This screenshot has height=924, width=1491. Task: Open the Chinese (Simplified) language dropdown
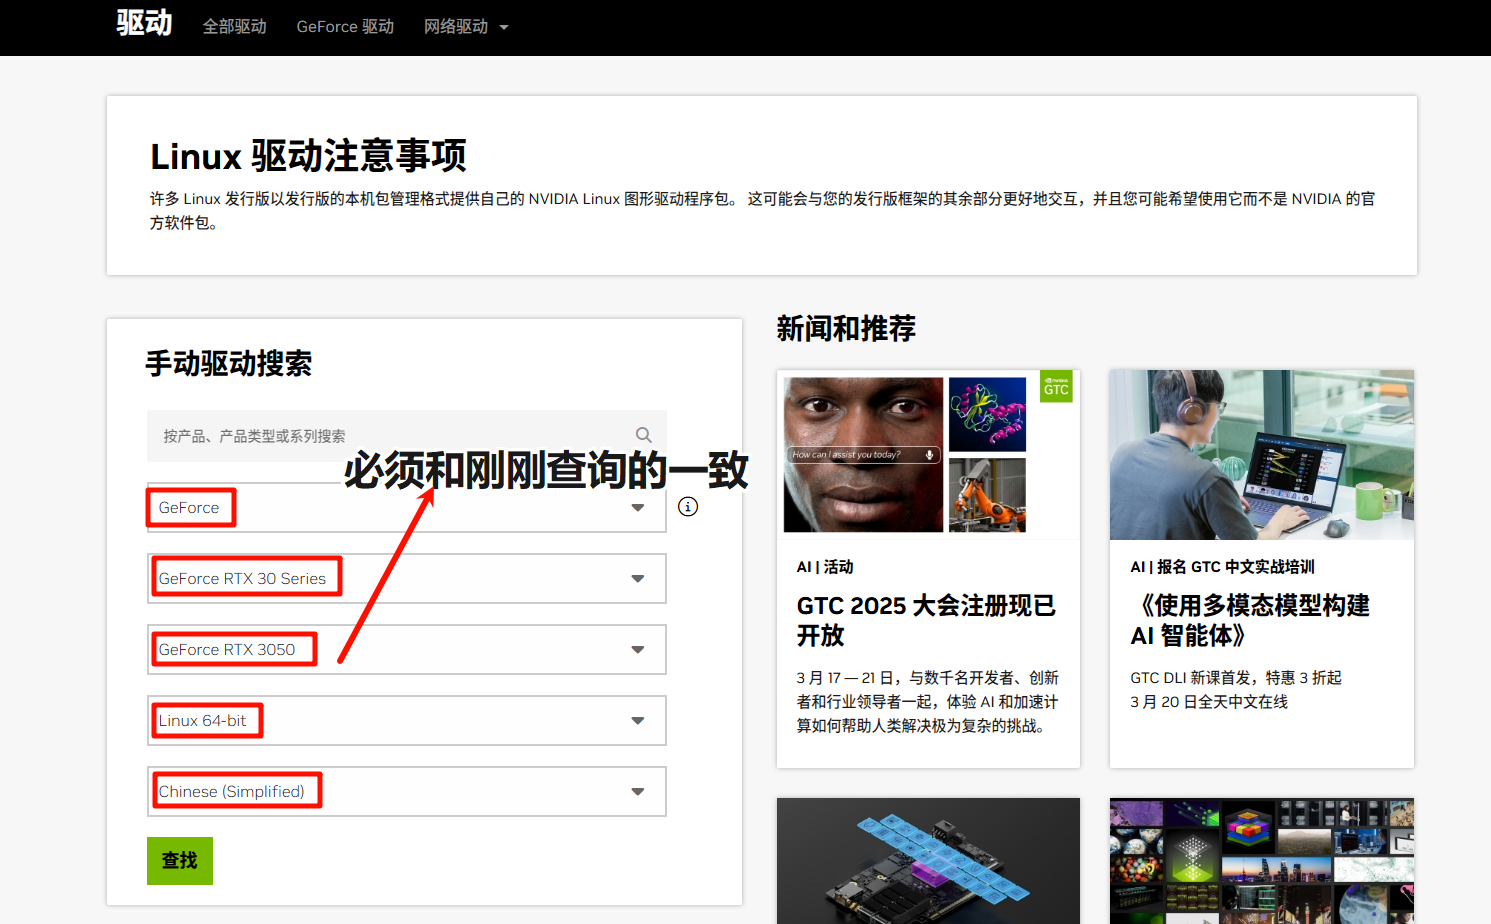(x=637, y=791)
